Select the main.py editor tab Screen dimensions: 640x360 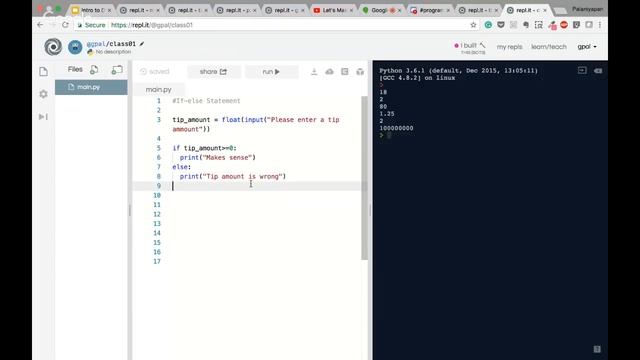click(158, 89)
